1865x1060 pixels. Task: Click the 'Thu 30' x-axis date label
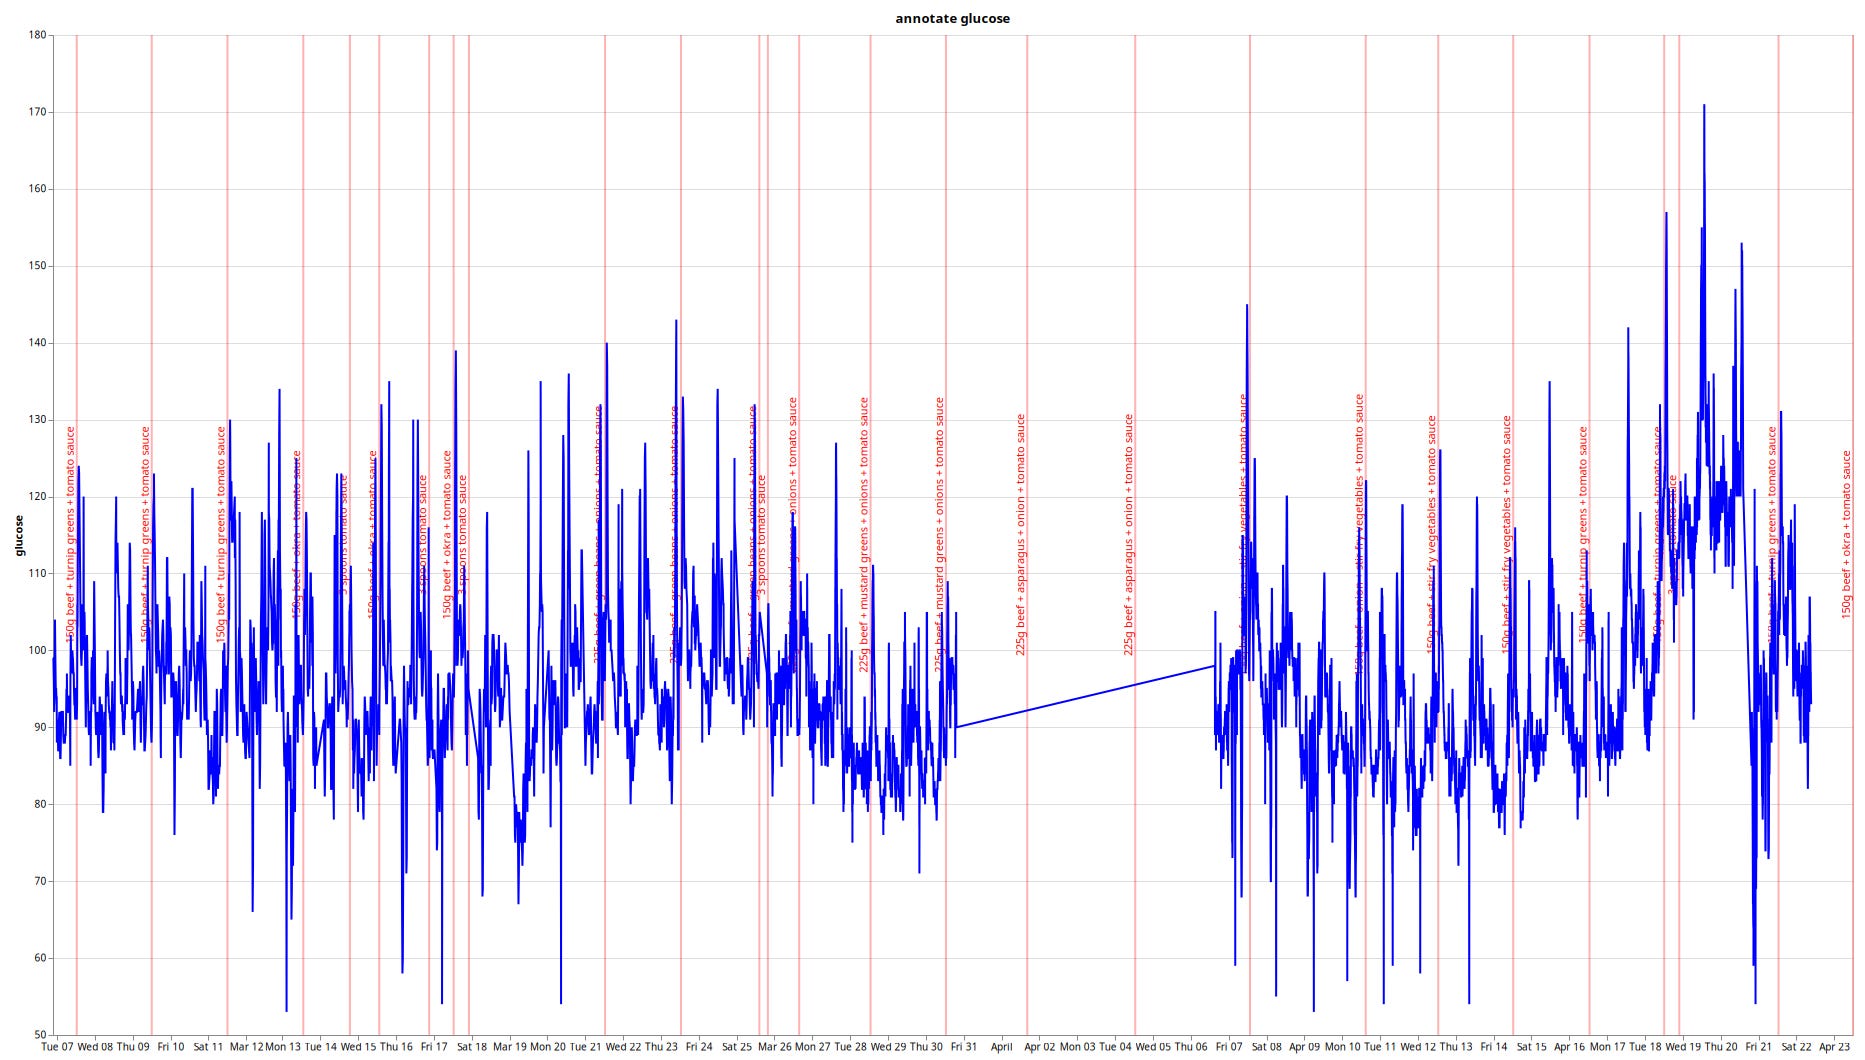click(x=926, y=1048)
